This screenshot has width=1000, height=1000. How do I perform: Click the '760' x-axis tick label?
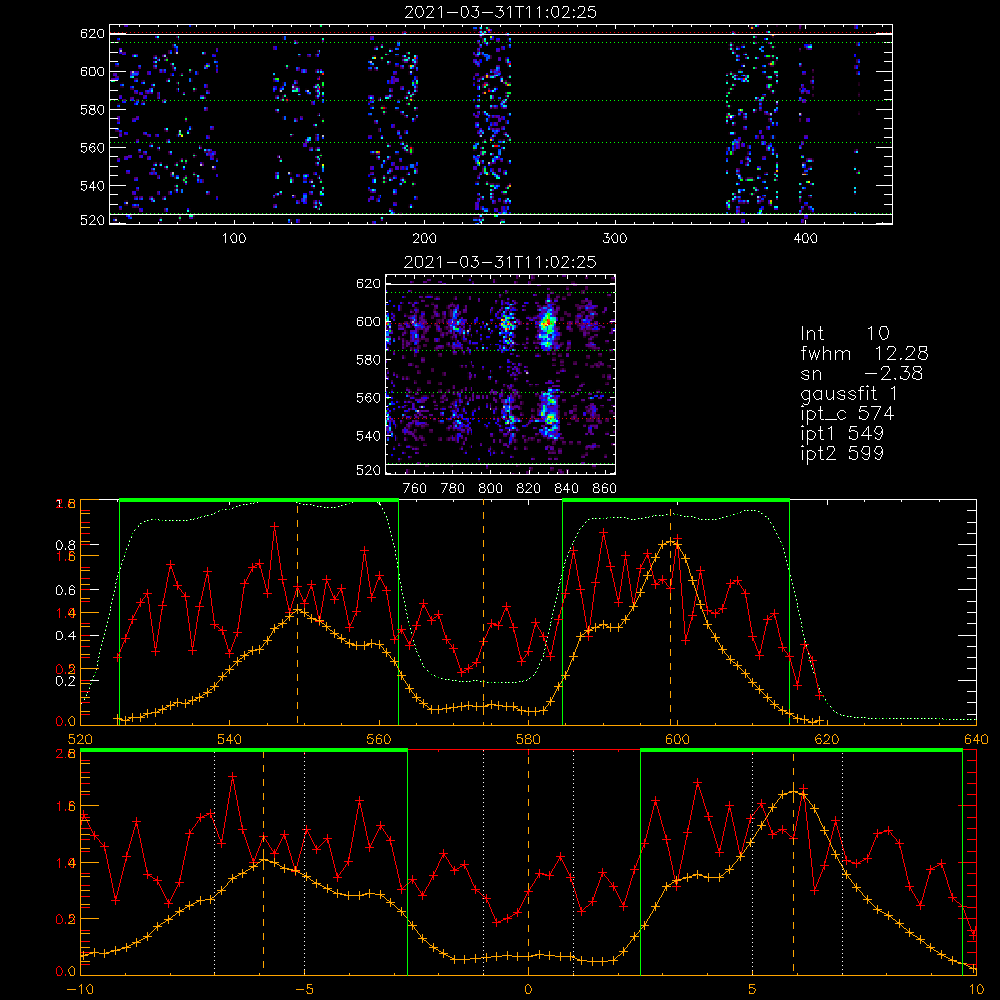tap(415, 489)
